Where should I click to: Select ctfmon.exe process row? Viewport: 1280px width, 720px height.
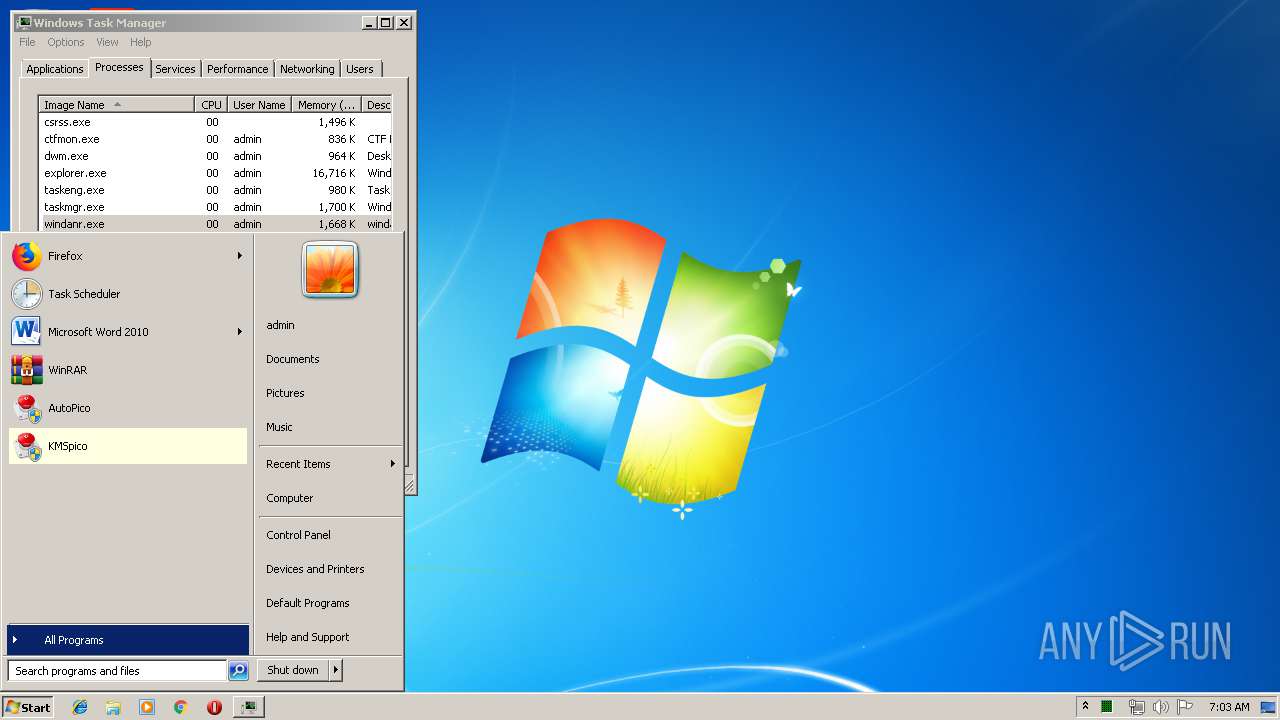(215, 139)
